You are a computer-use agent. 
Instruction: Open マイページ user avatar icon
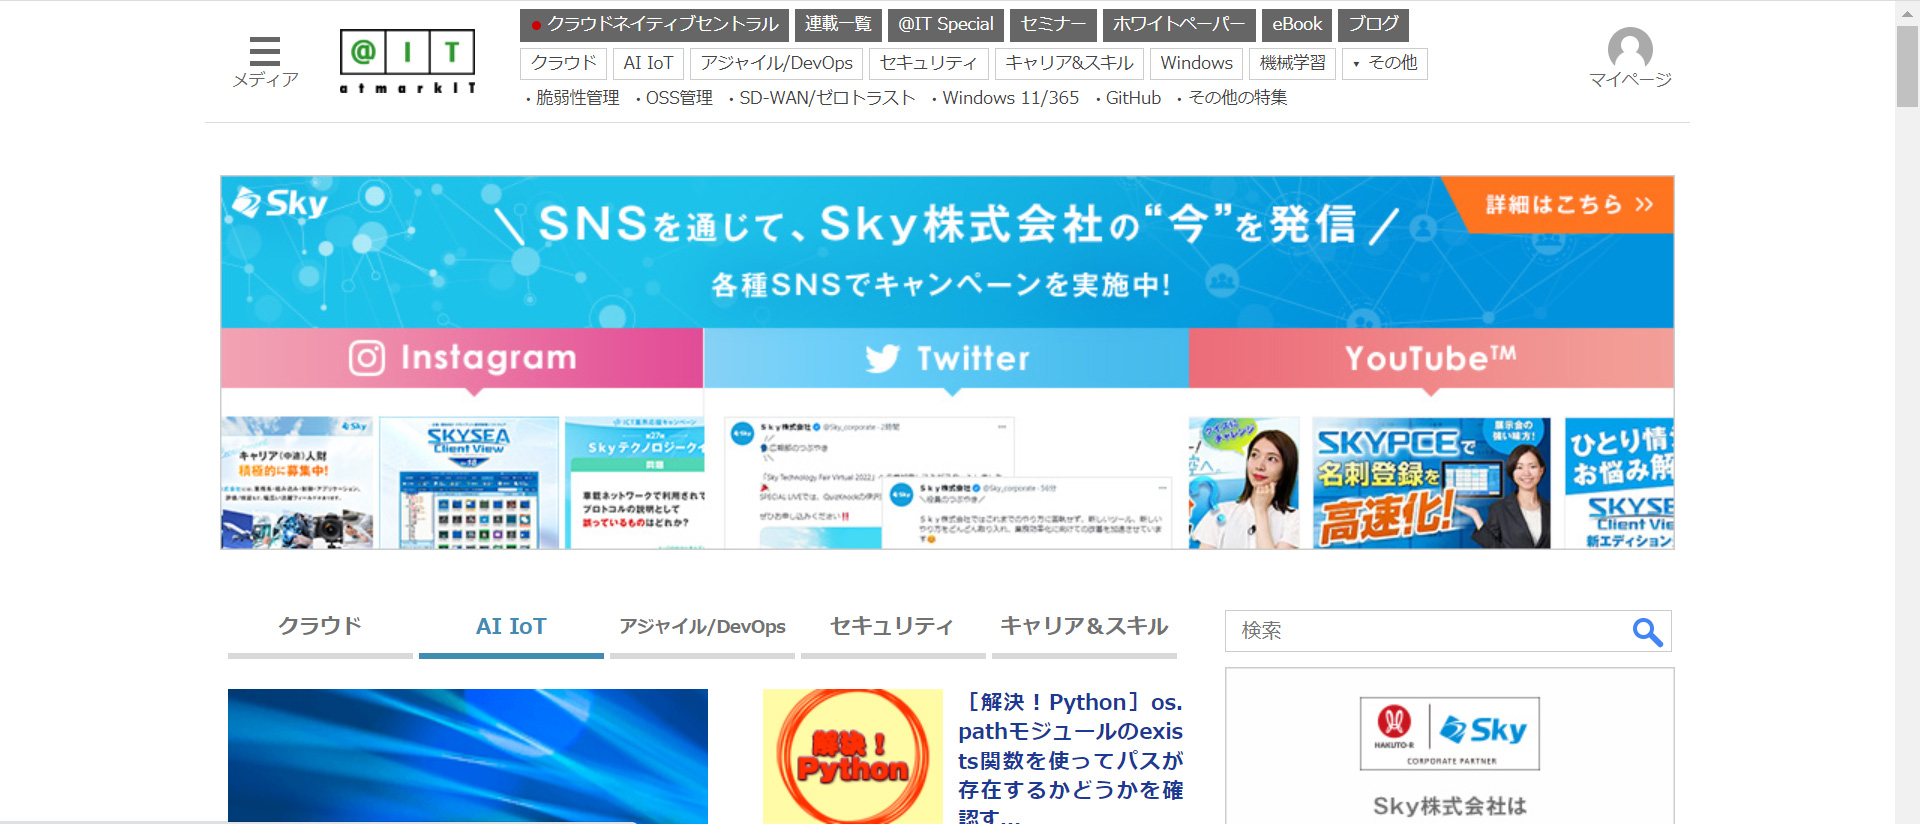(1629, 50)
